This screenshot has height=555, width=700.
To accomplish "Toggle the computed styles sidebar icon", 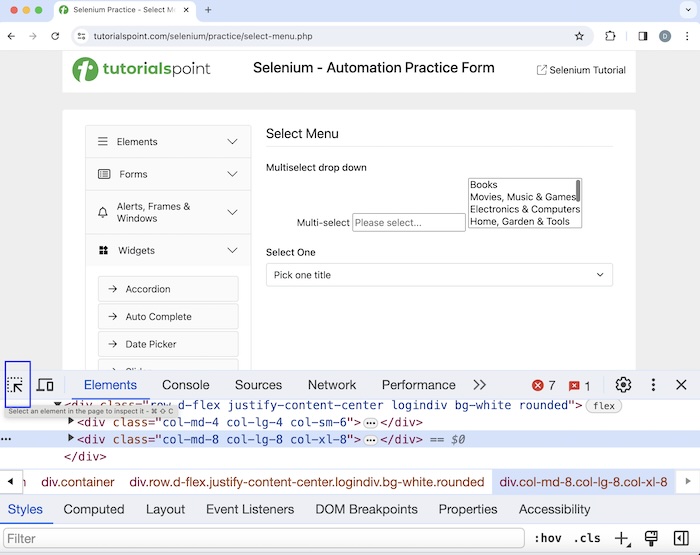I will (x=680, y=539).
